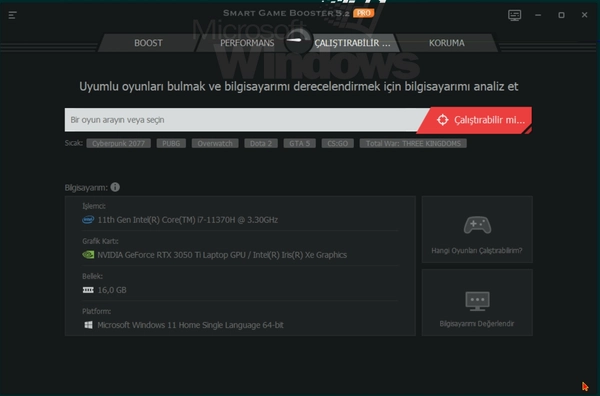Click the info icon beside Bilgisayarım
The height and width of the screenshot is (396, 600).
[x=115, y=187]
